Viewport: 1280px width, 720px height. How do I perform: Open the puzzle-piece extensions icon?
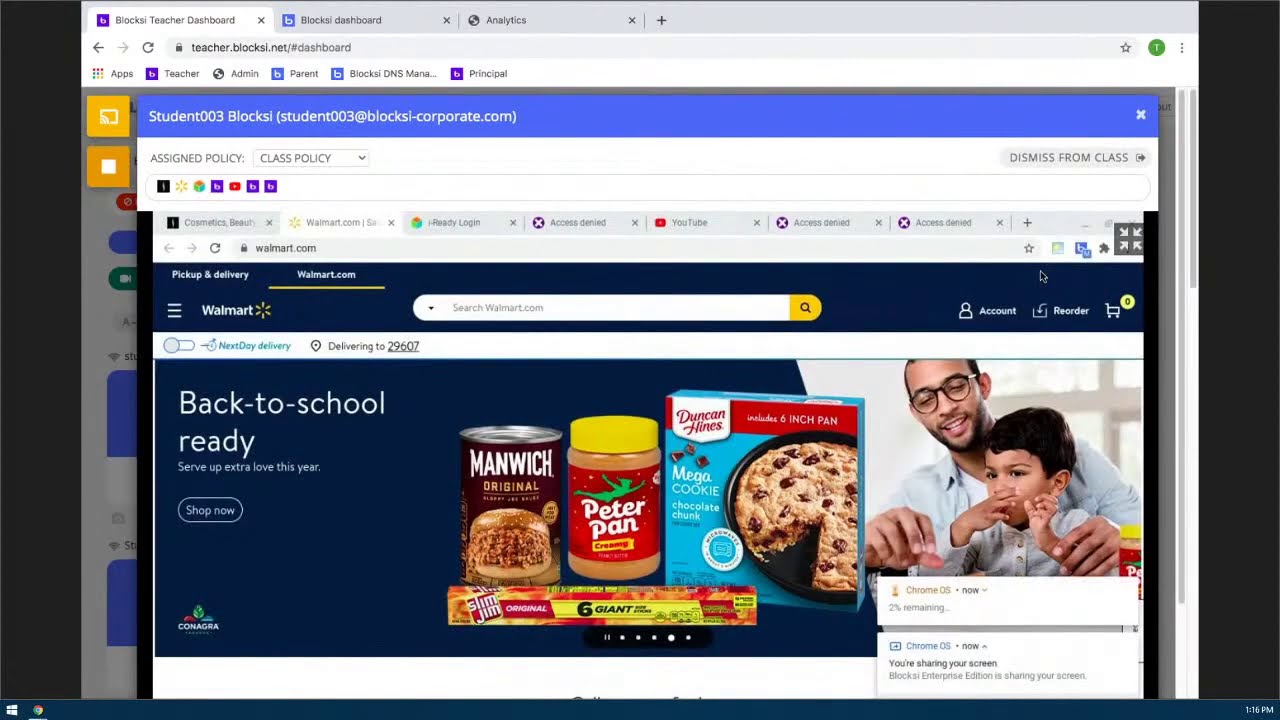point(1104,248)
